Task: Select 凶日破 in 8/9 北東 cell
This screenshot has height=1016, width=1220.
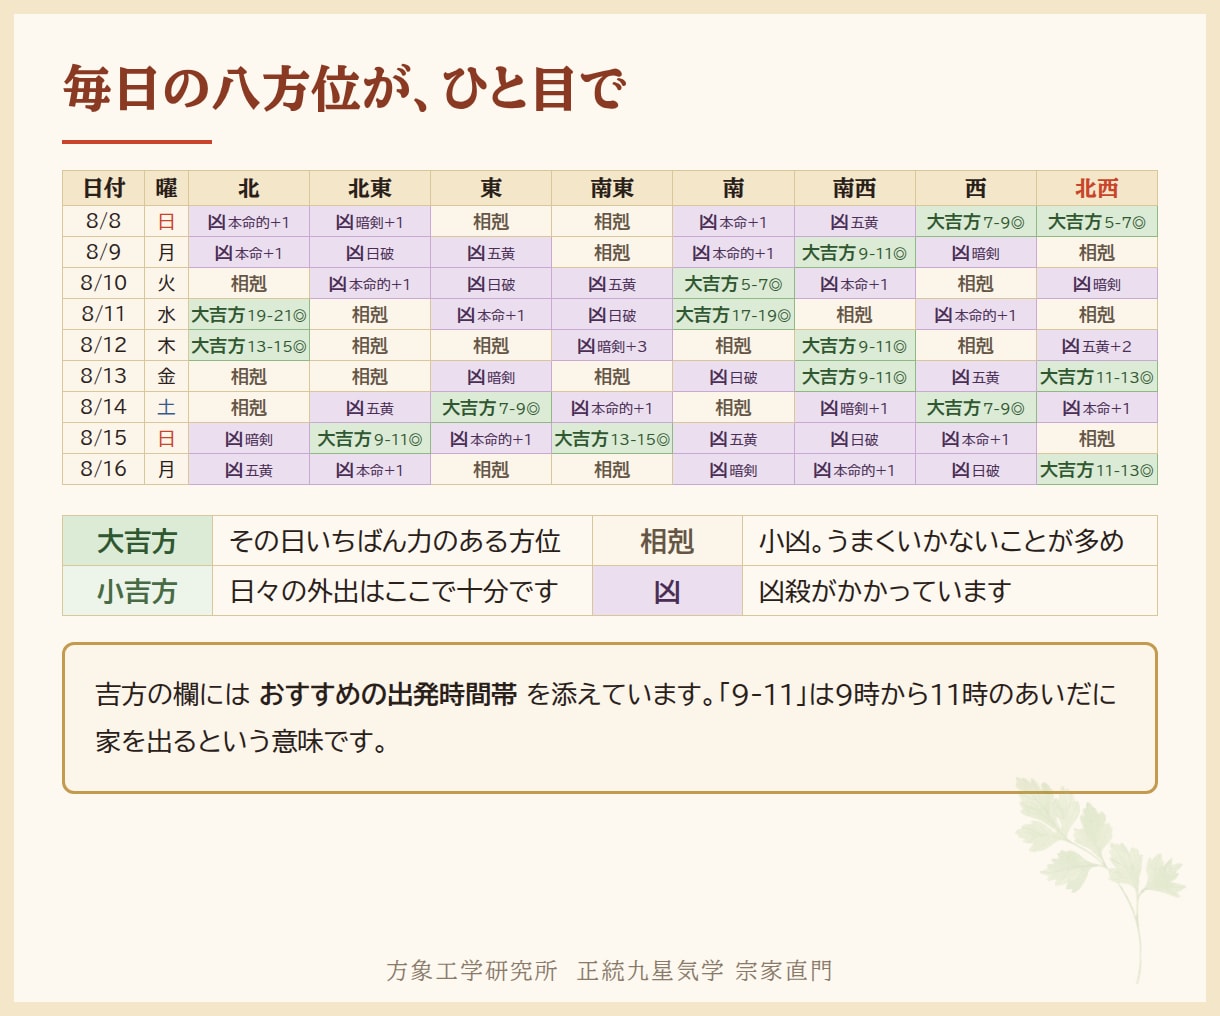Action: [370, 252]
